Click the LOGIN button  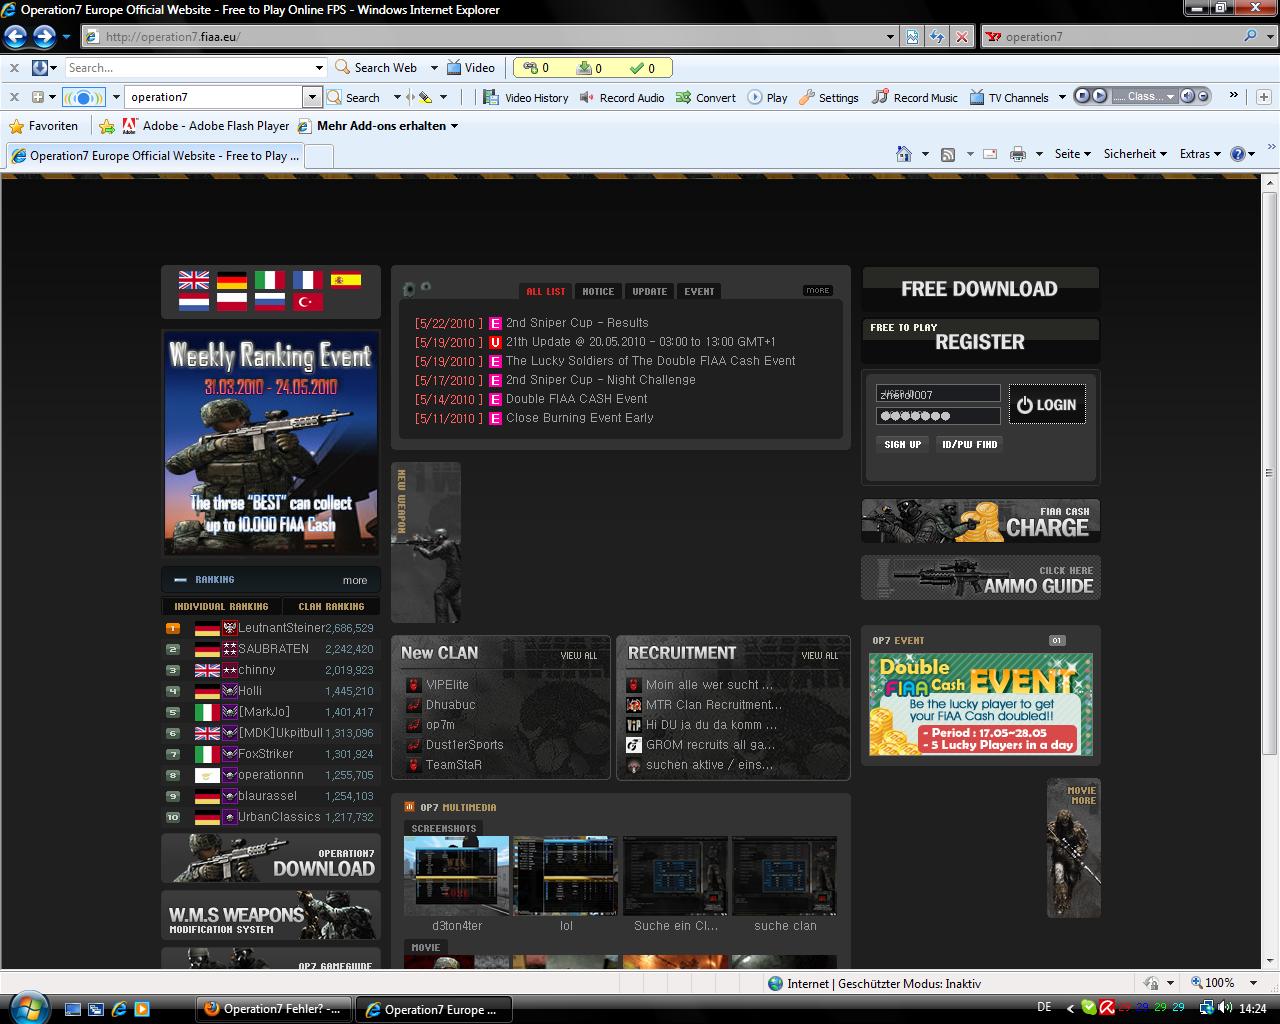pyautogui.click(x=1047, y=404)
